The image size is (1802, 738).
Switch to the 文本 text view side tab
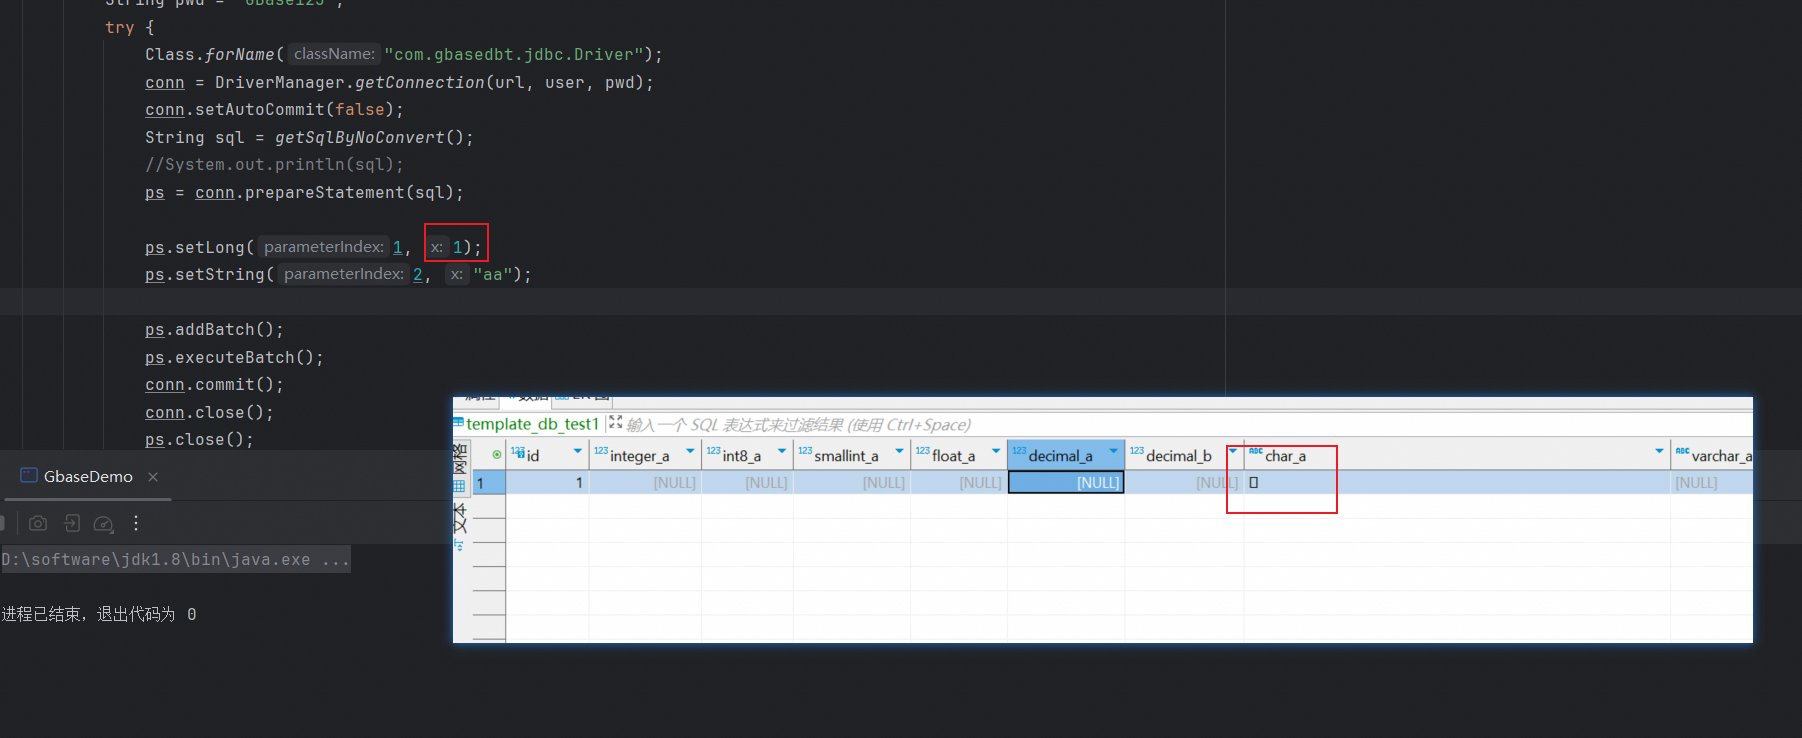460,517
